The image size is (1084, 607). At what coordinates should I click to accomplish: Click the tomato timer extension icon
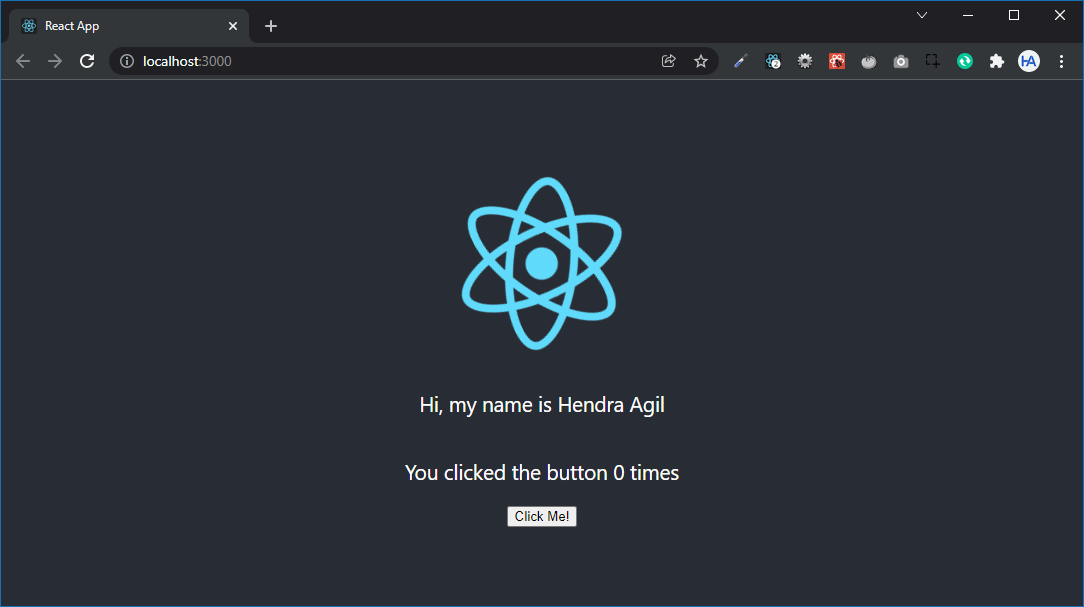pos(868,61)
